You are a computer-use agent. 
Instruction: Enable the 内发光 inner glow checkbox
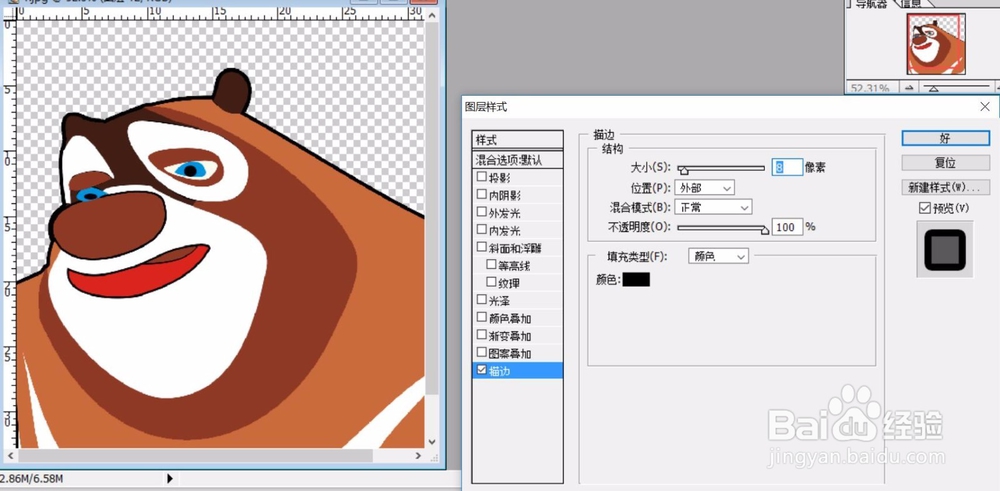[x=482, y=230]
